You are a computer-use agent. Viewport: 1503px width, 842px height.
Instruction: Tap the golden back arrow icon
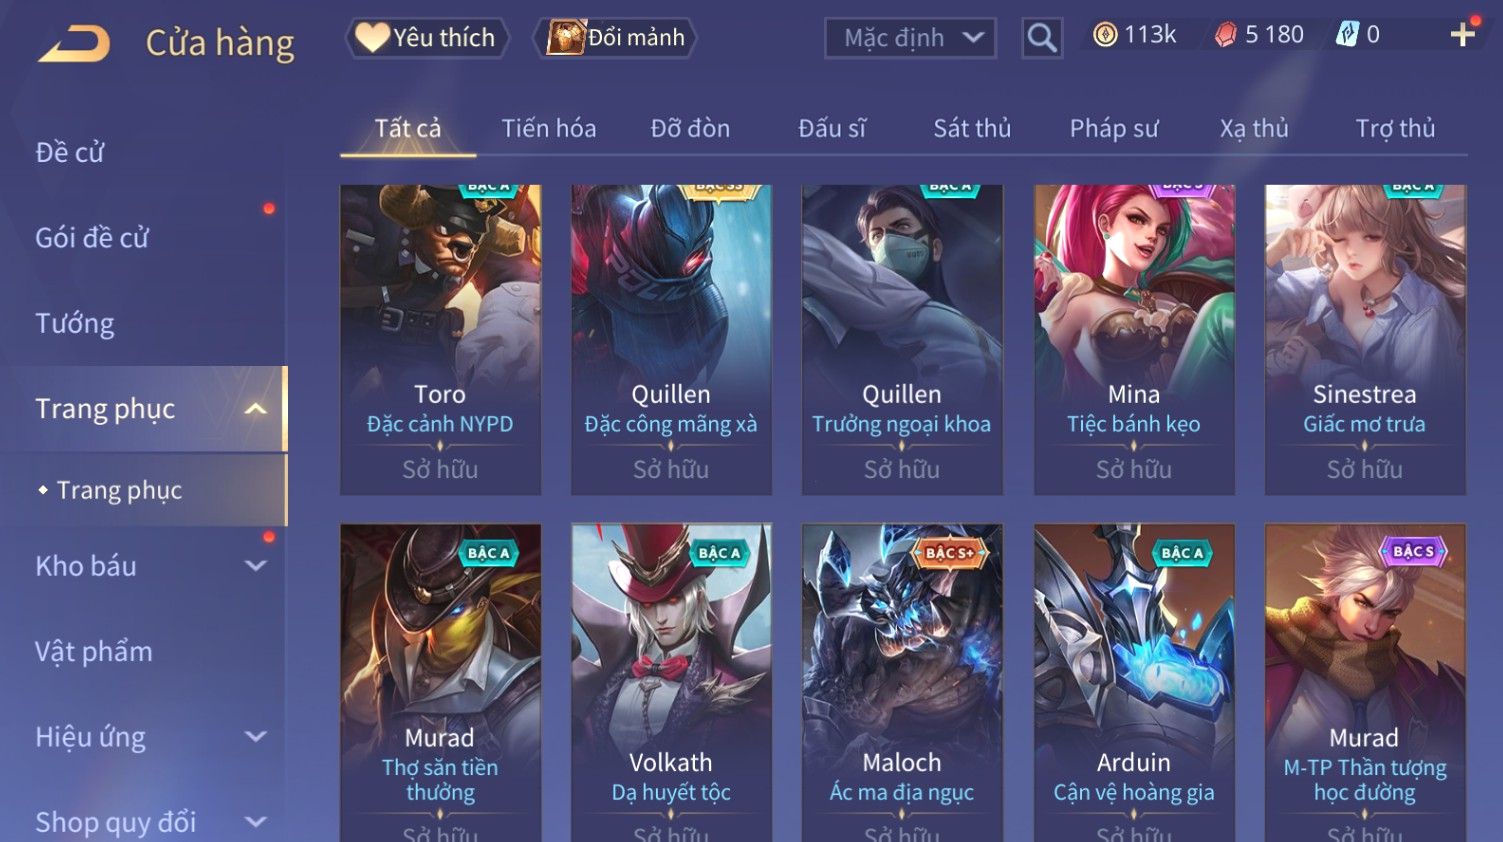pyautogui.click(x=74, y=43)
